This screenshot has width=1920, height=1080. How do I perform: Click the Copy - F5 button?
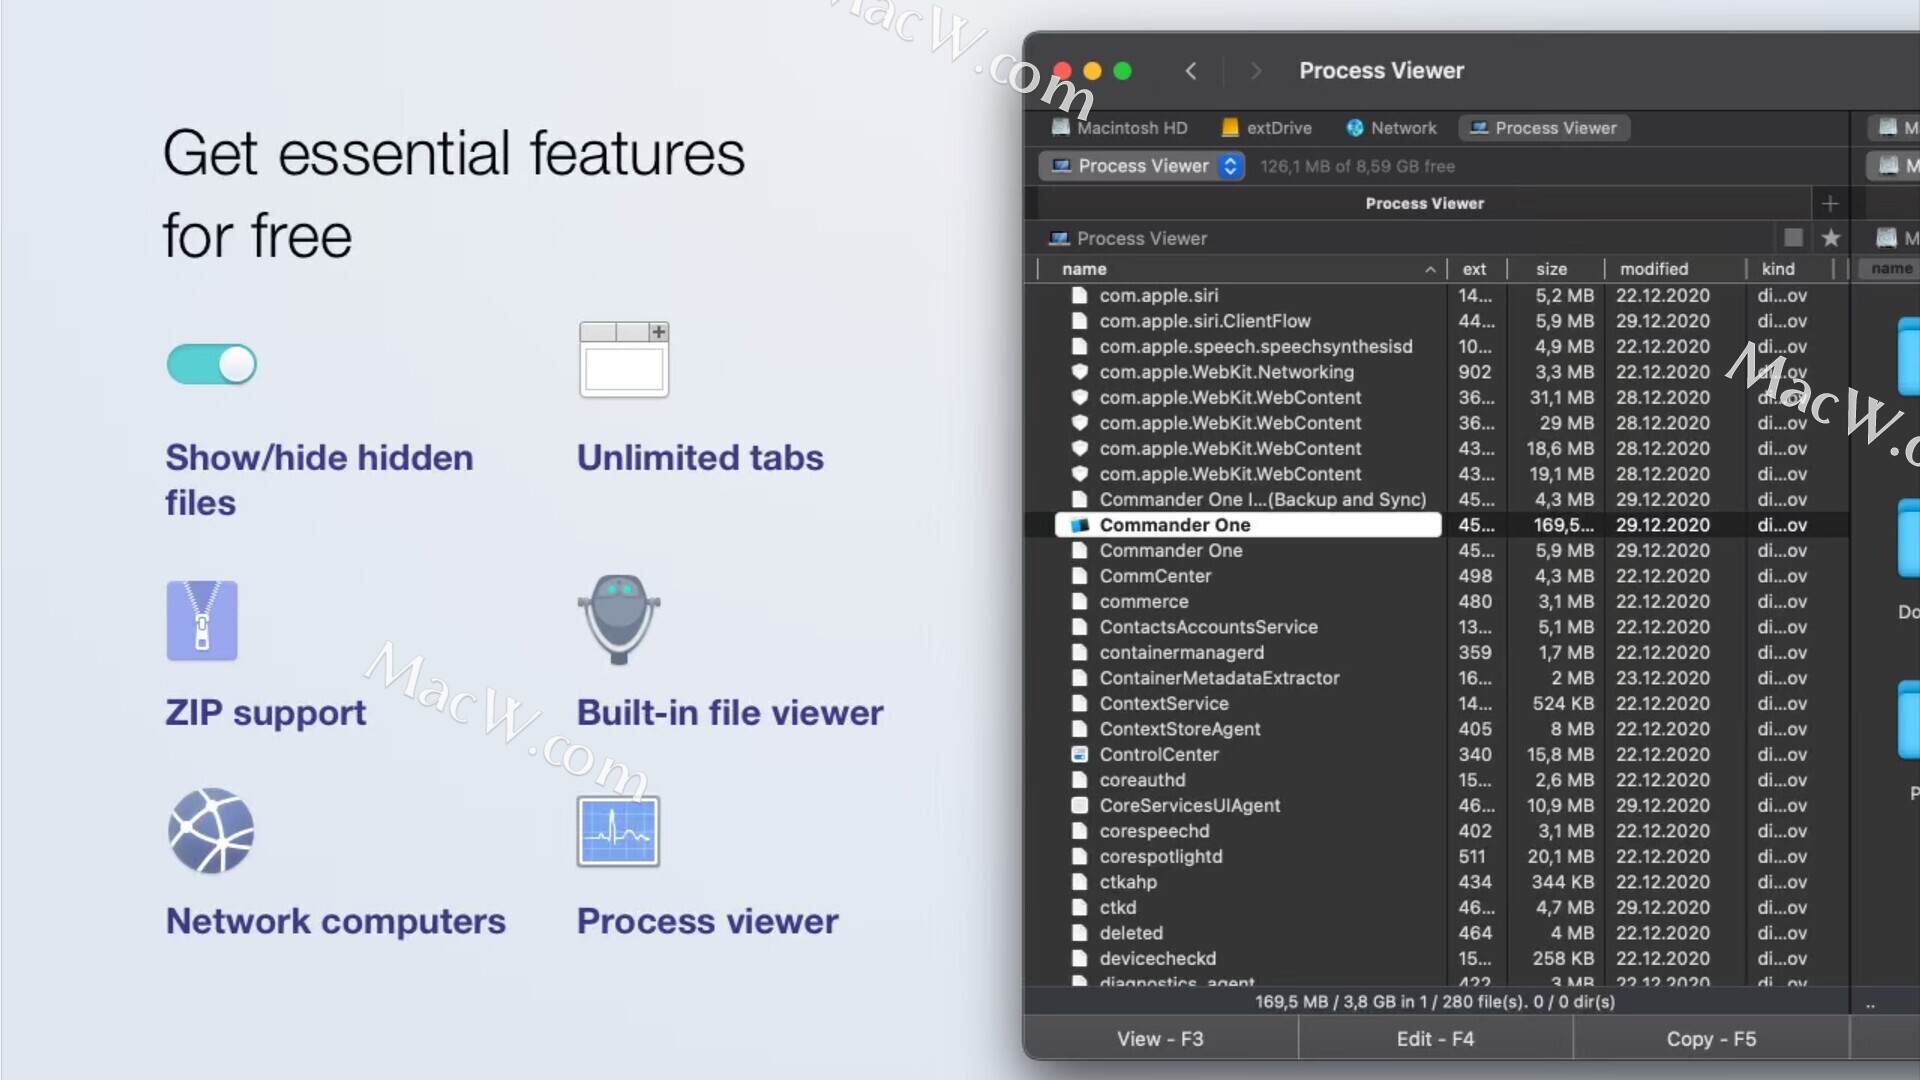[1711, 1039]
